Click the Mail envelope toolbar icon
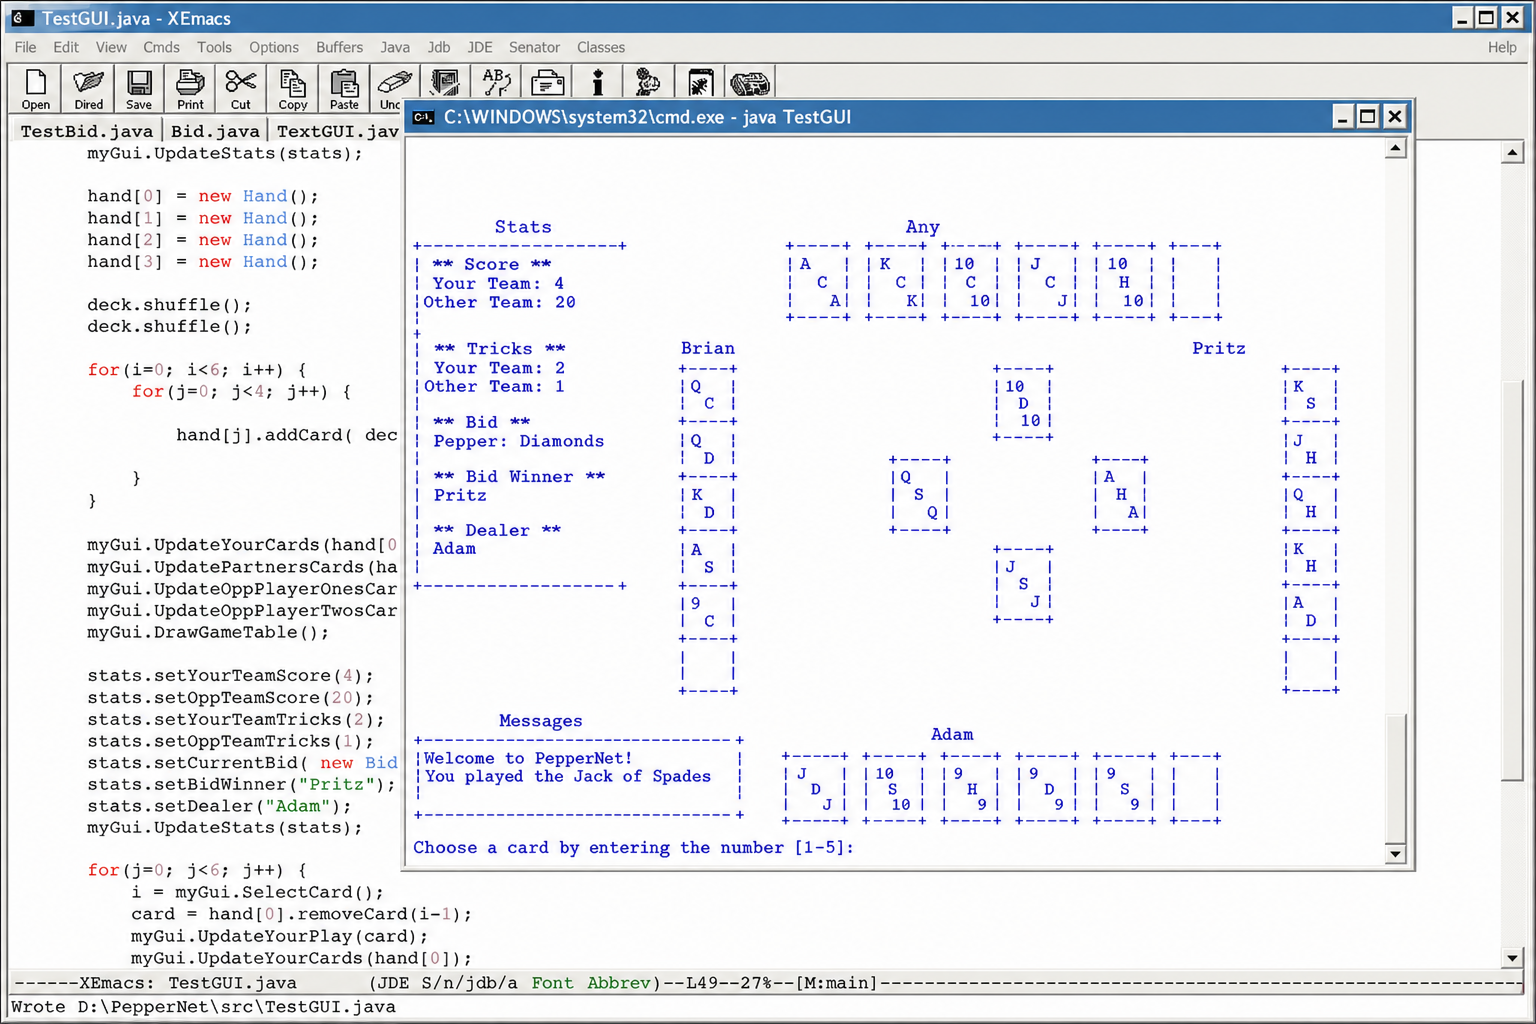This screenshot has width=1536, height=1024. (547, 82)
